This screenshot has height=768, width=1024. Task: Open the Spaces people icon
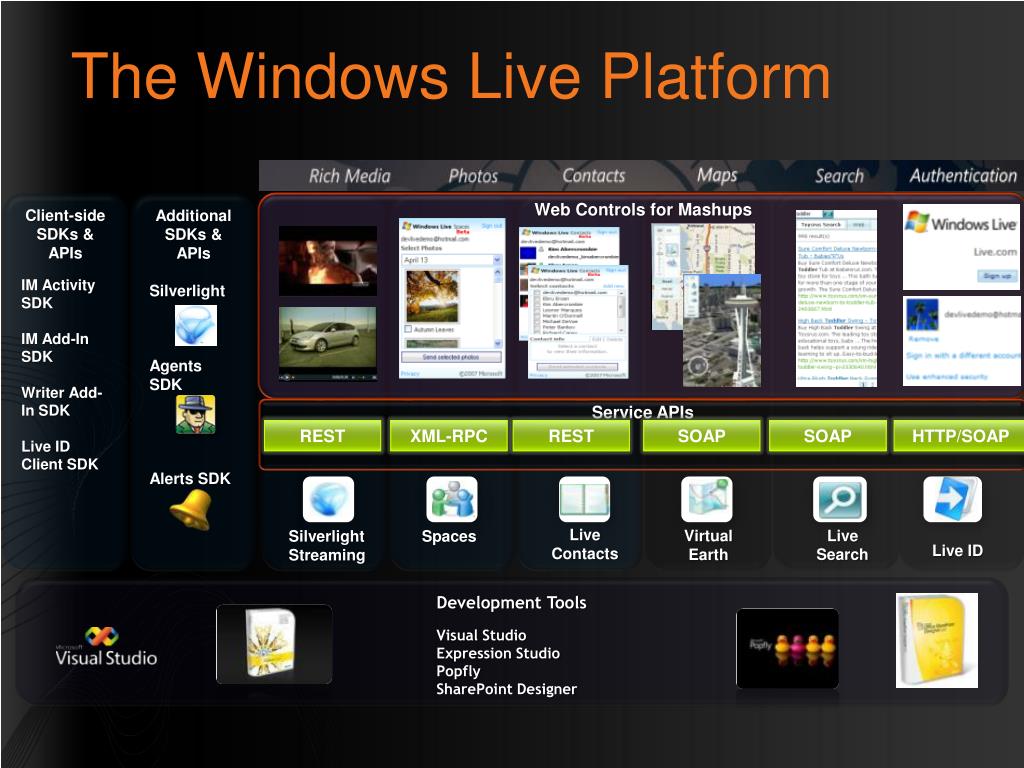(x=451, y=499)
